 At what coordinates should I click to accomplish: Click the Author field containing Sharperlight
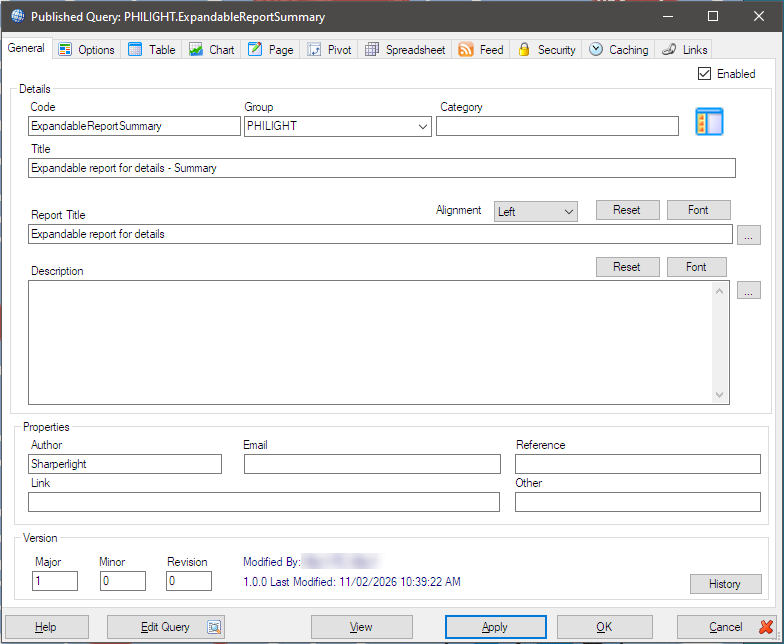pyautogui.click(x=125, y=464)
